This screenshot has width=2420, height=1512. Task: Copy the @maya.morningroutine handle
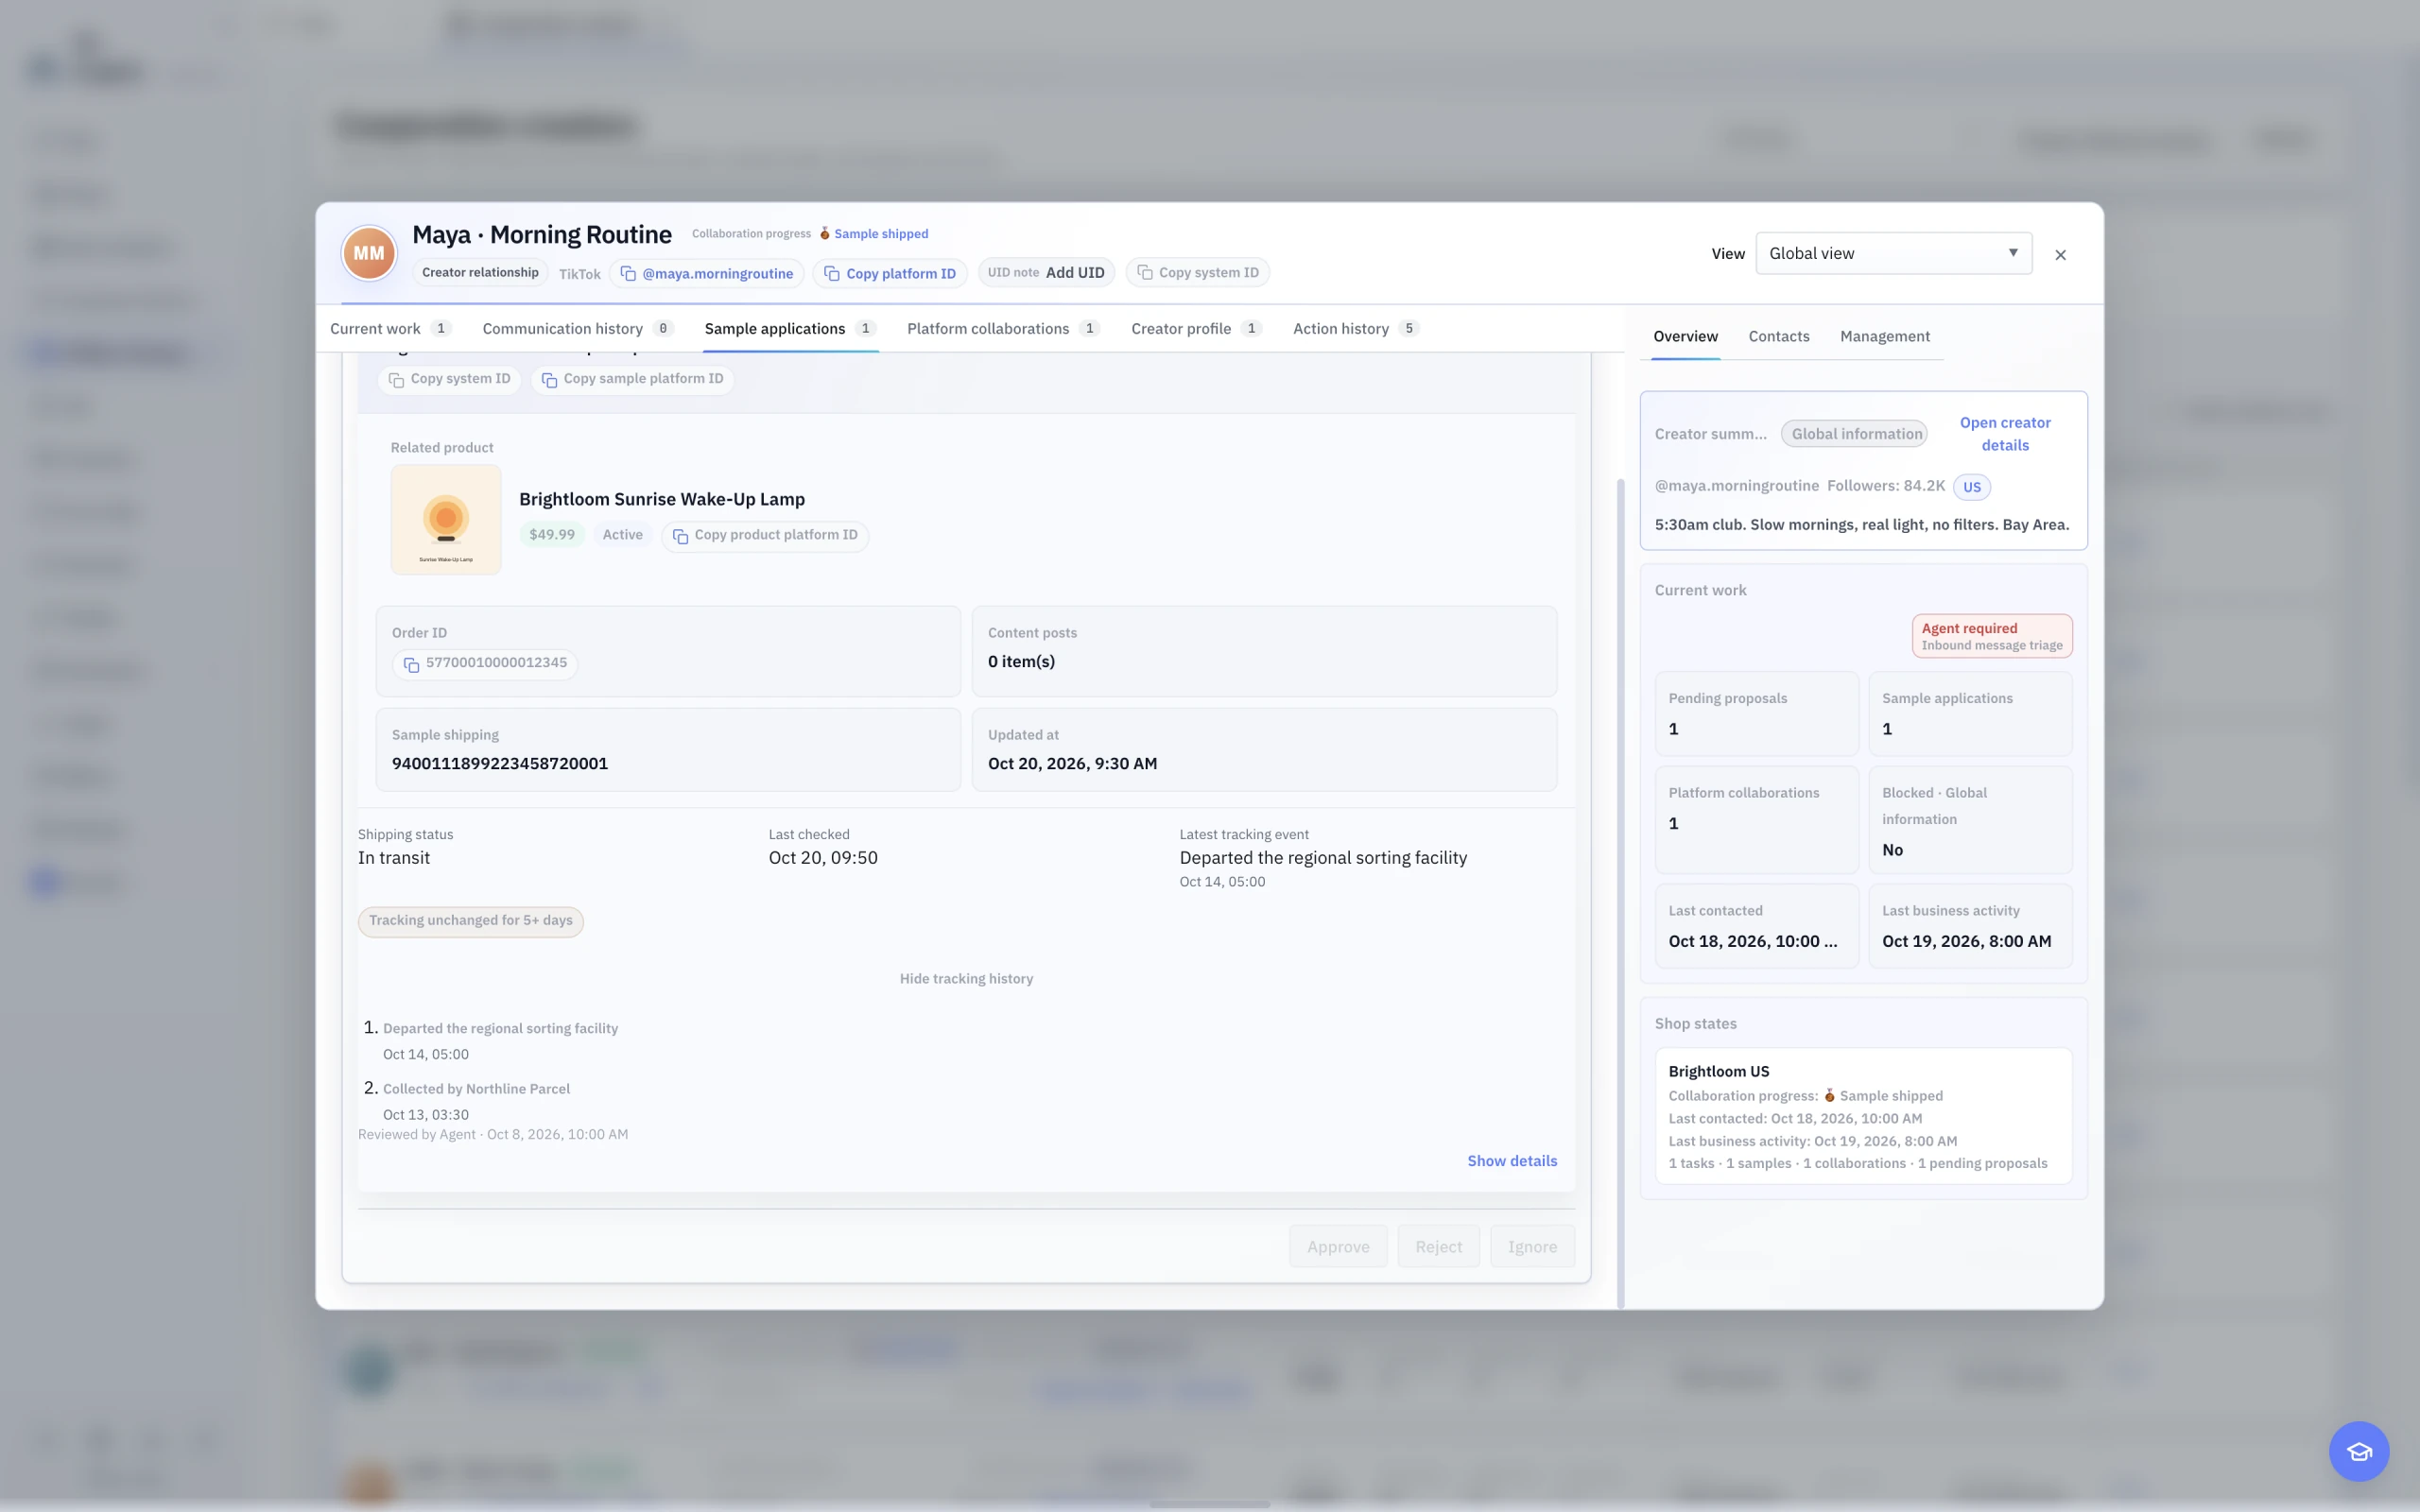pyautogui.click(x=706, y=273)
